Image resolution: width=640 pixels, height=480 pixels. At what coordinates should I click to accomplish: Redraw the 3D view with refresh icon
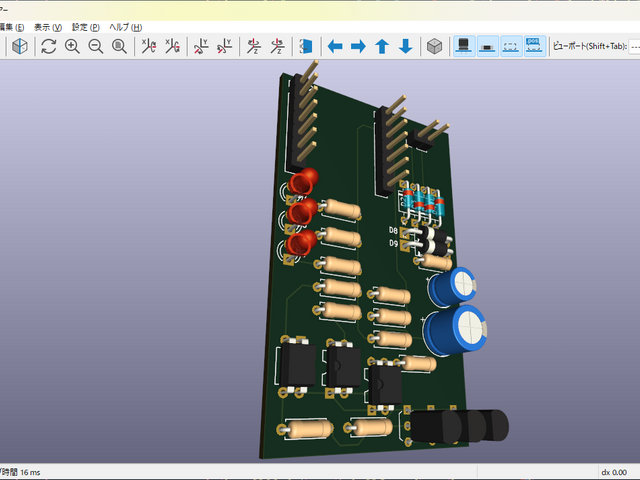[48, 46]
